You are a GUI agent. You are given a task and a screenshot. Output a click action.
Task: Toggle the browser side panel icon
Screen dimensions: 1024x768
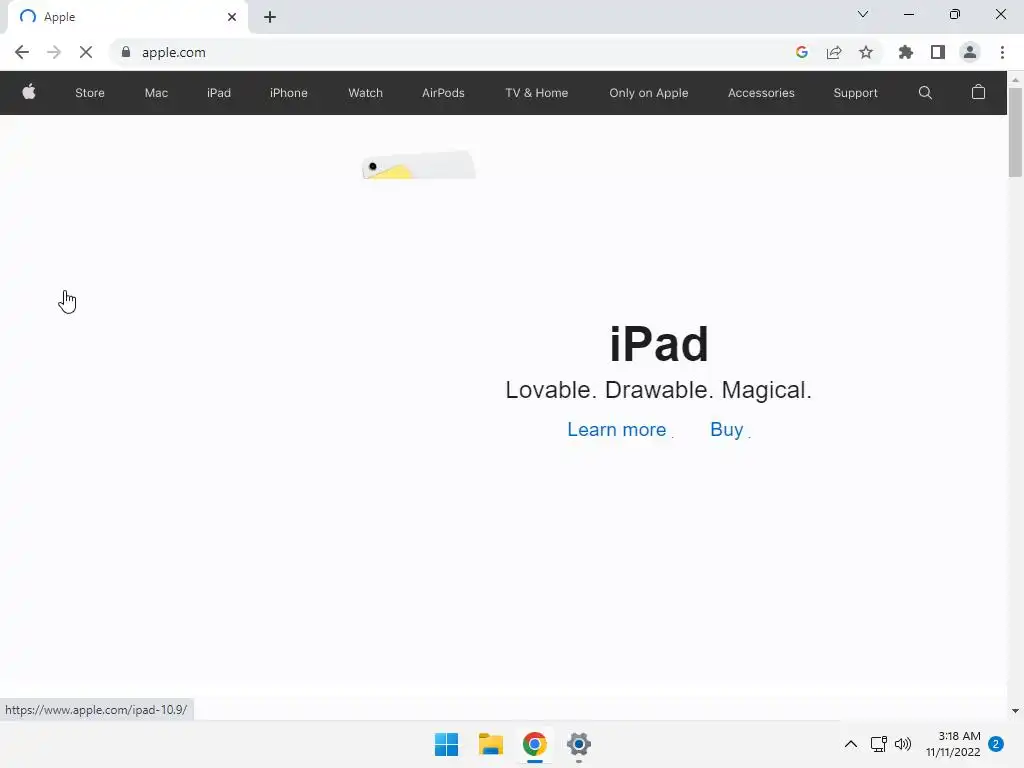point(938,52)
